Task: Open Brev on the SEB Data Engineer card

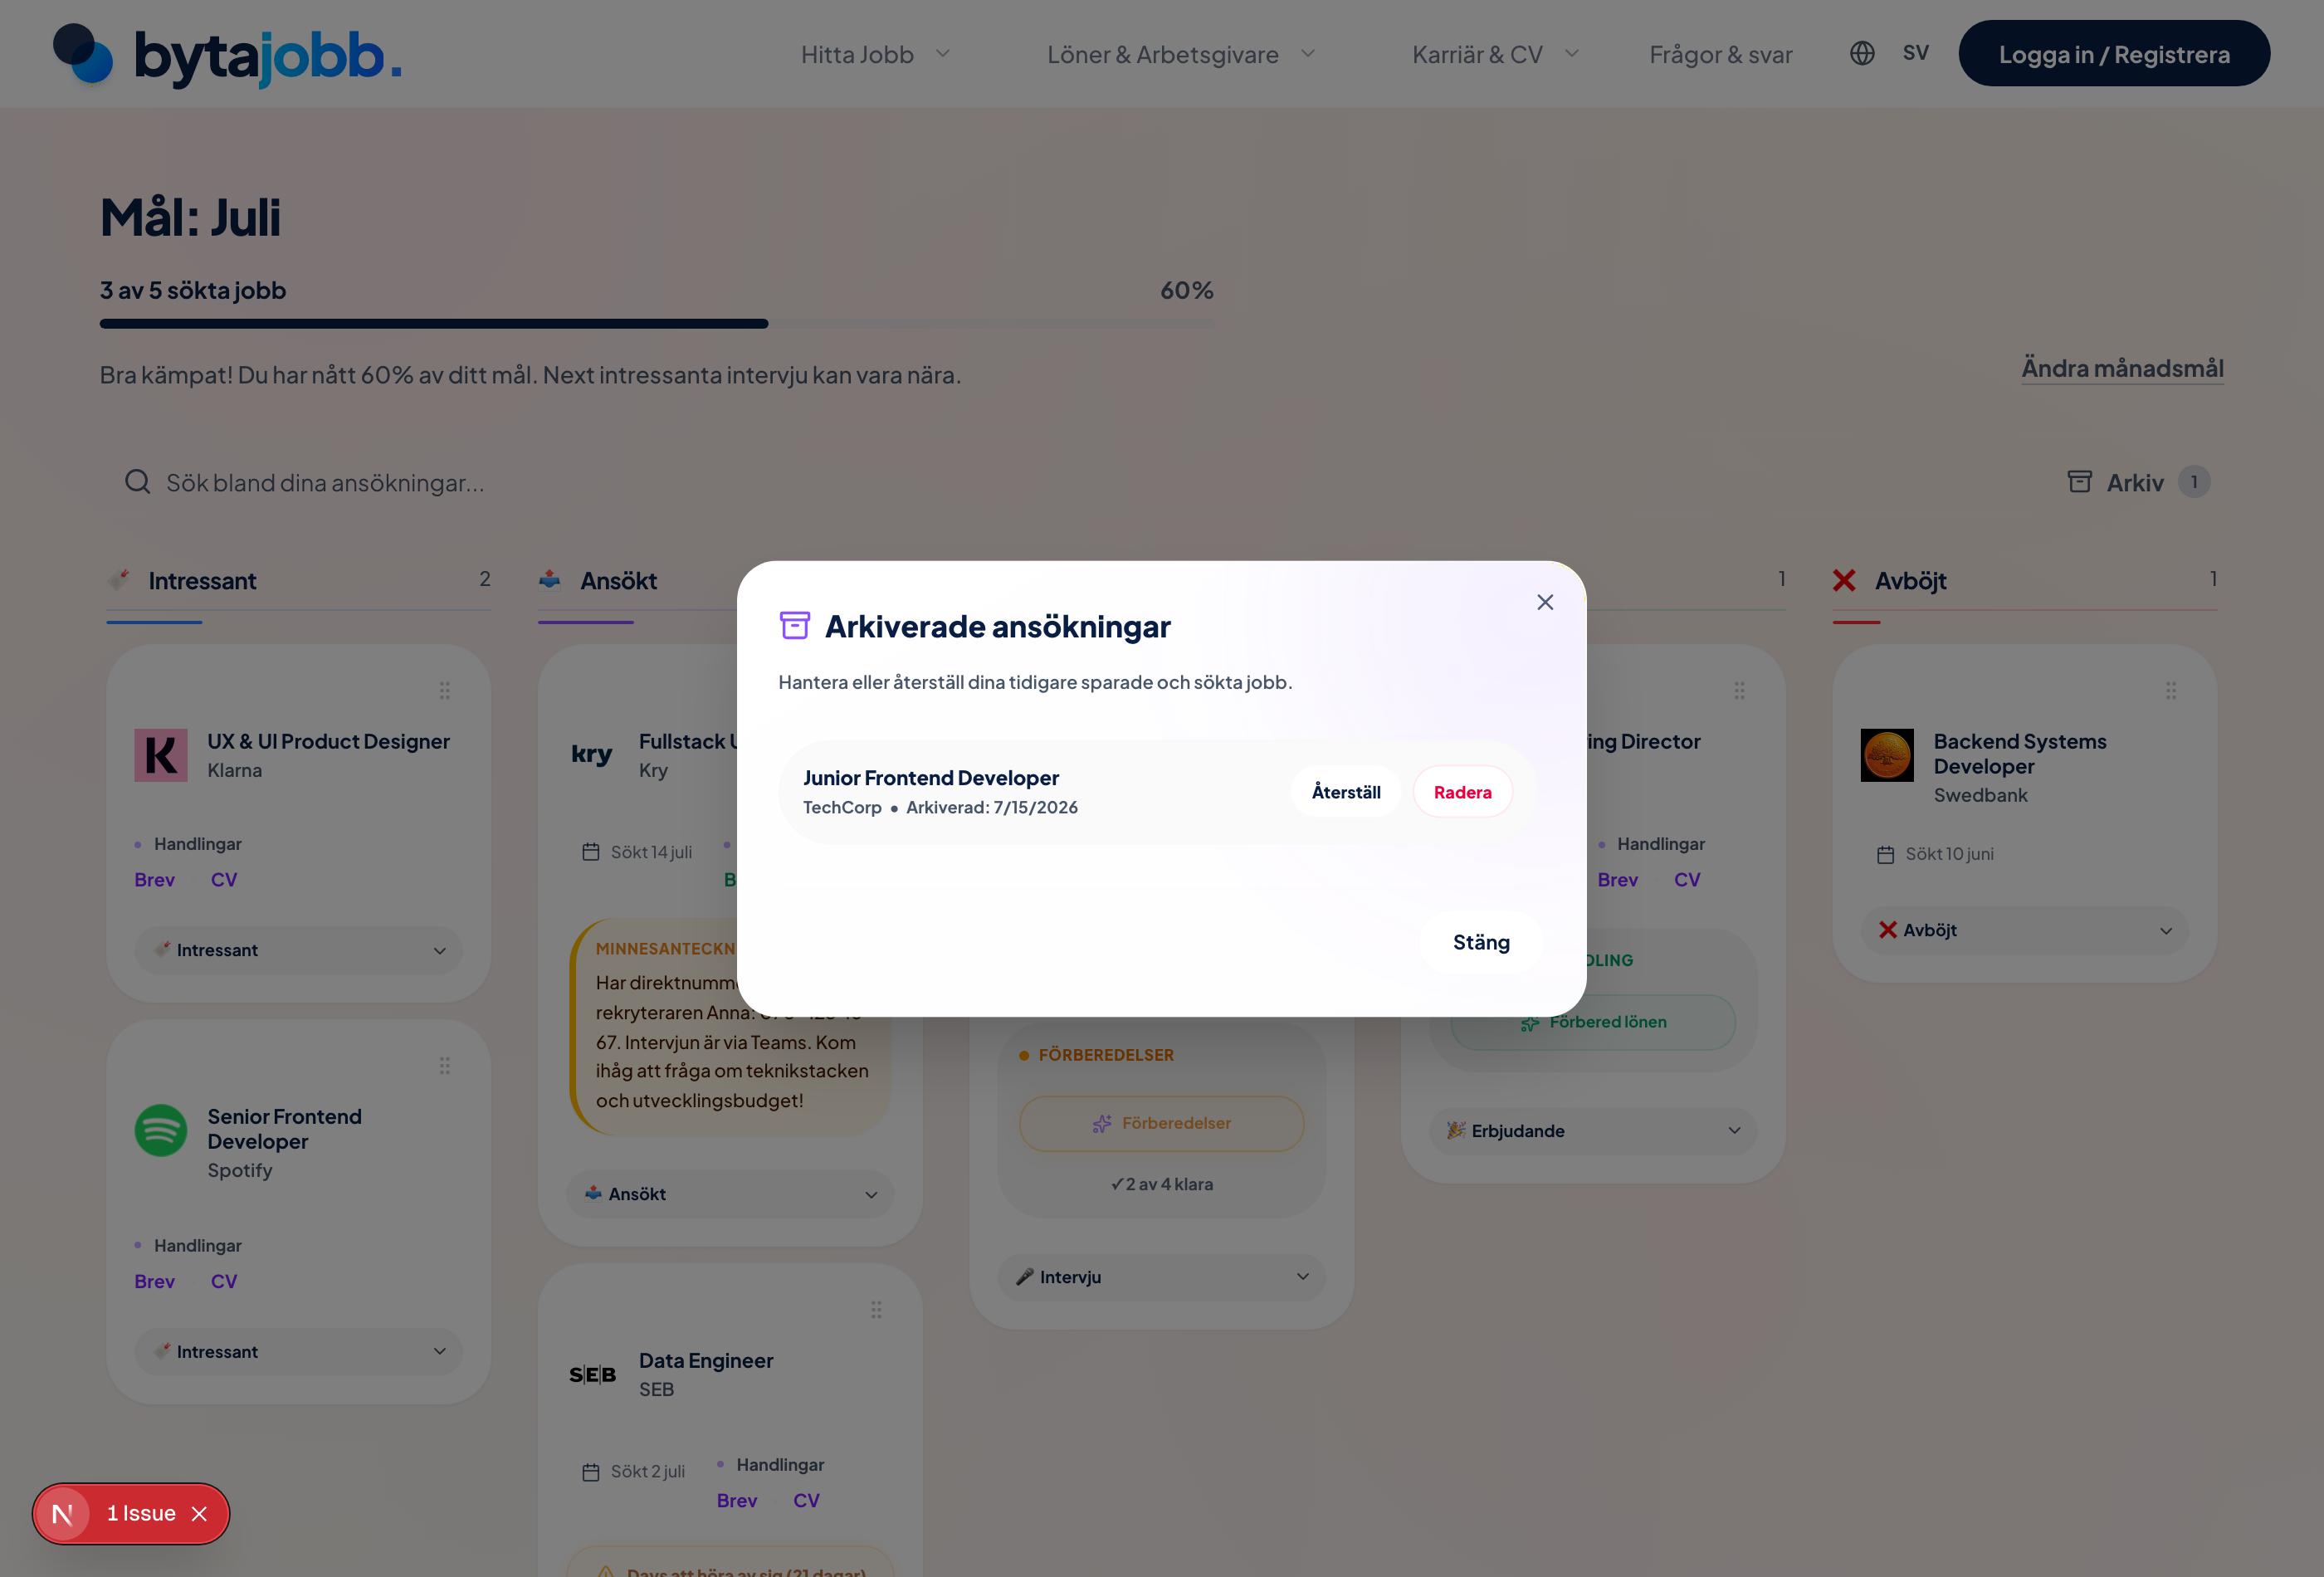Action: [737, 1500]
